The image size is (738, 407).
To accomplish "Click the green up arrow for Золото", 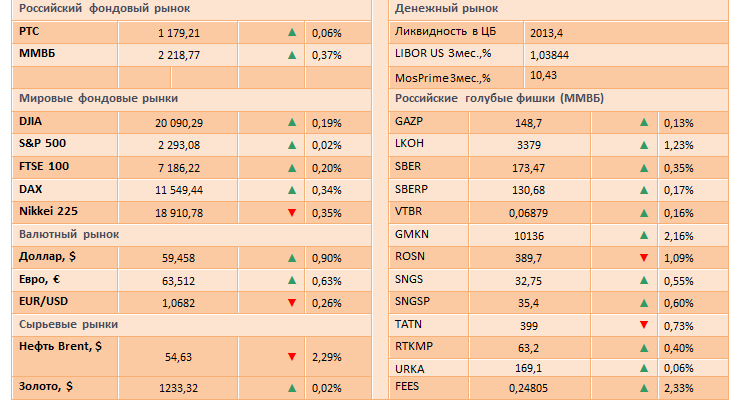I will tap(292, 386).
